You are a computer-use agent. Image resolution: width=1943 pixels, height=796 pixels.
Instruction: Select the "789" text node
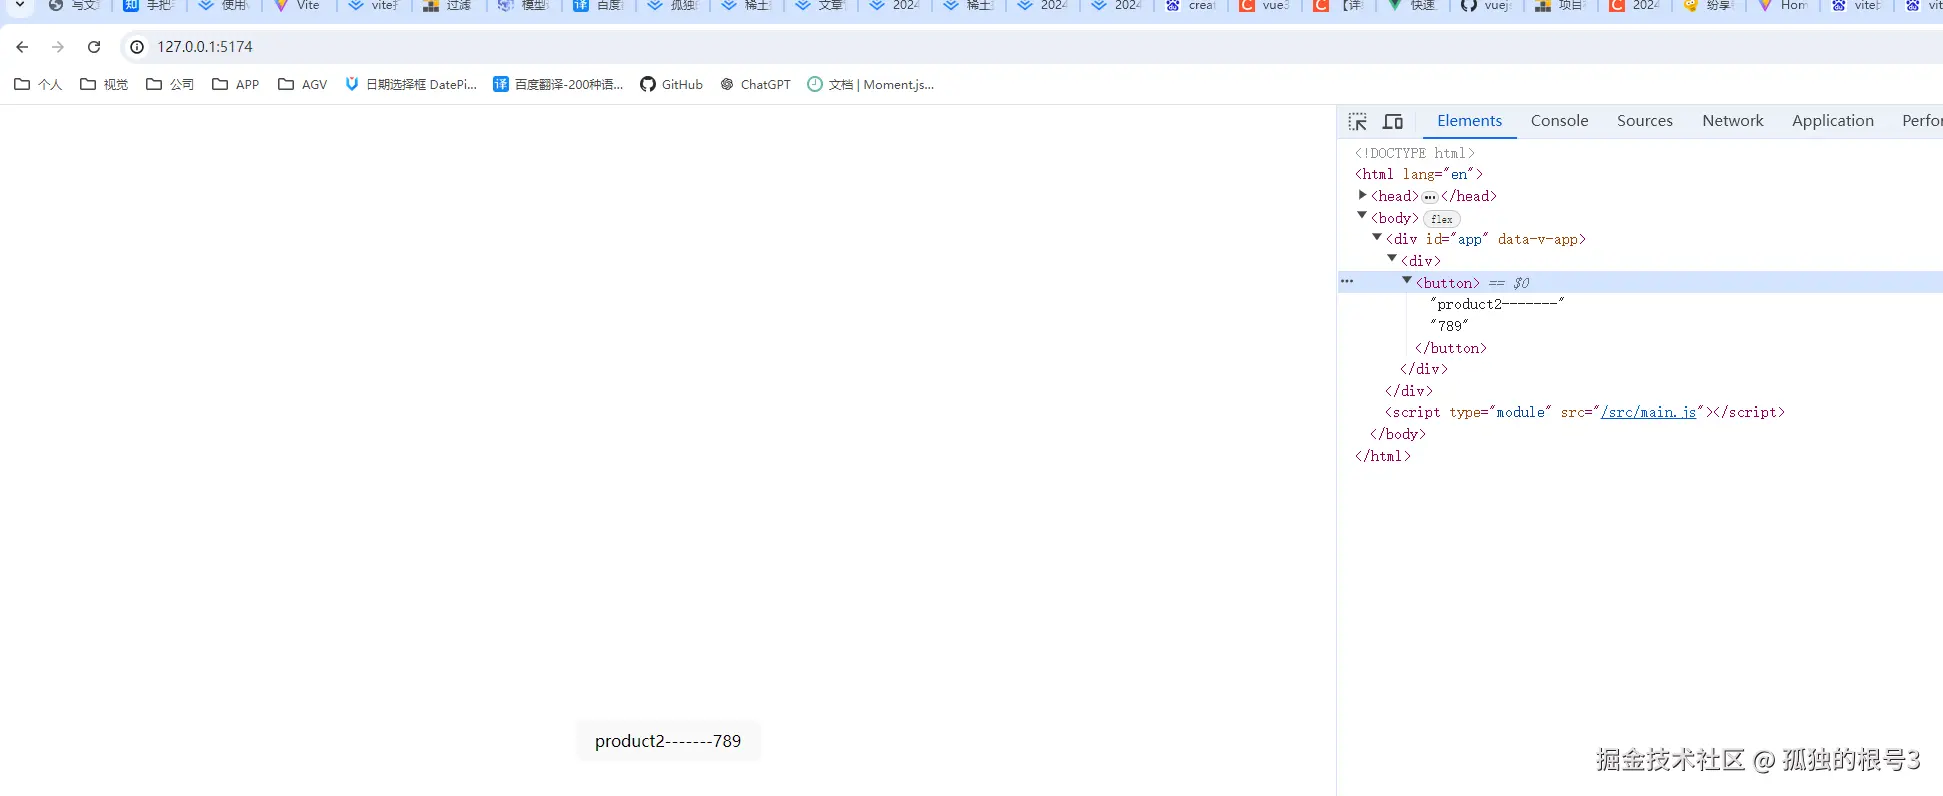(x=1449, y=326)
